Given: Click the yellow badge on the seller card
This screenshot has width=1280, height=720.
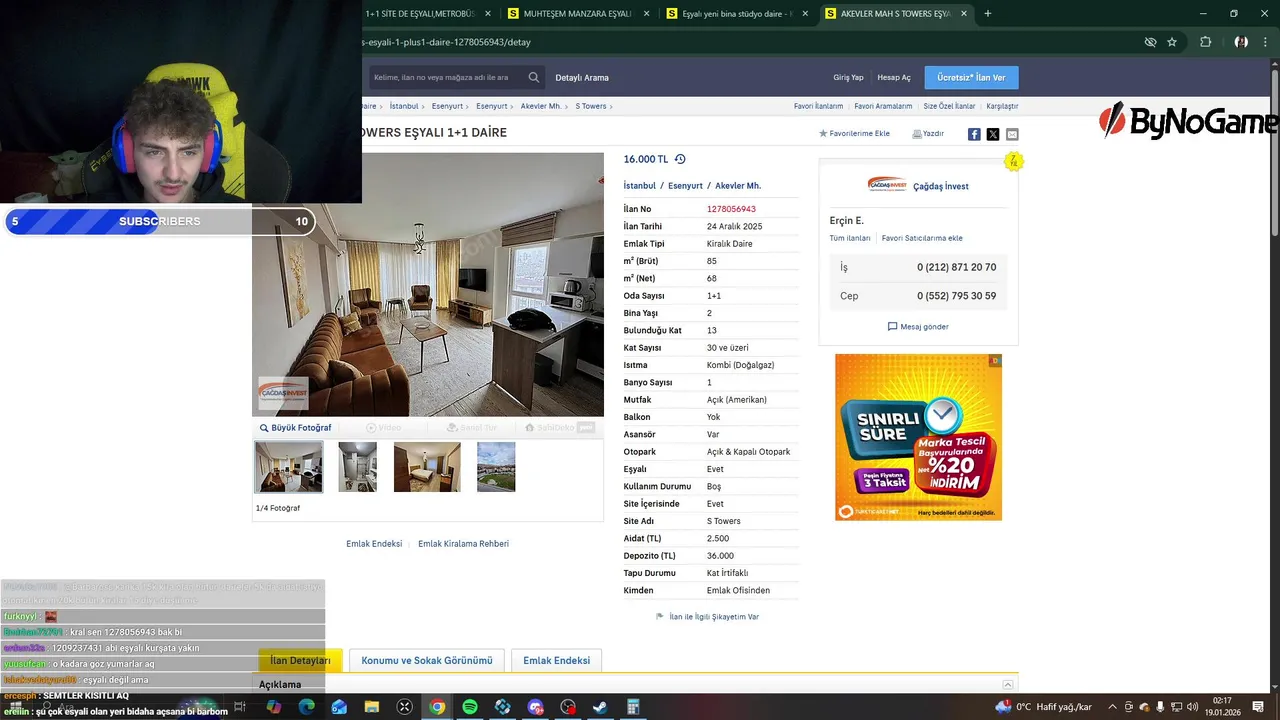Looking at the screenshot, I should tap(1014, 161).
